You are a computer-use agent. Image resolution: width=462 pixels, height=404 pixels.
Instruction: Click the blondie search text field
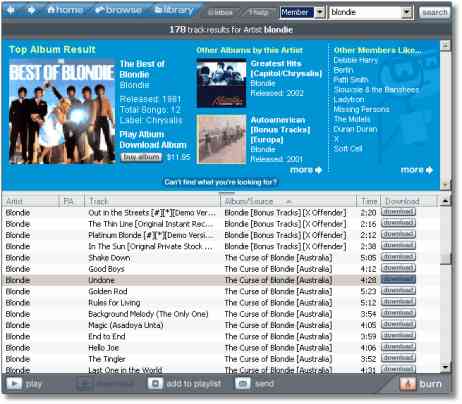365,12
